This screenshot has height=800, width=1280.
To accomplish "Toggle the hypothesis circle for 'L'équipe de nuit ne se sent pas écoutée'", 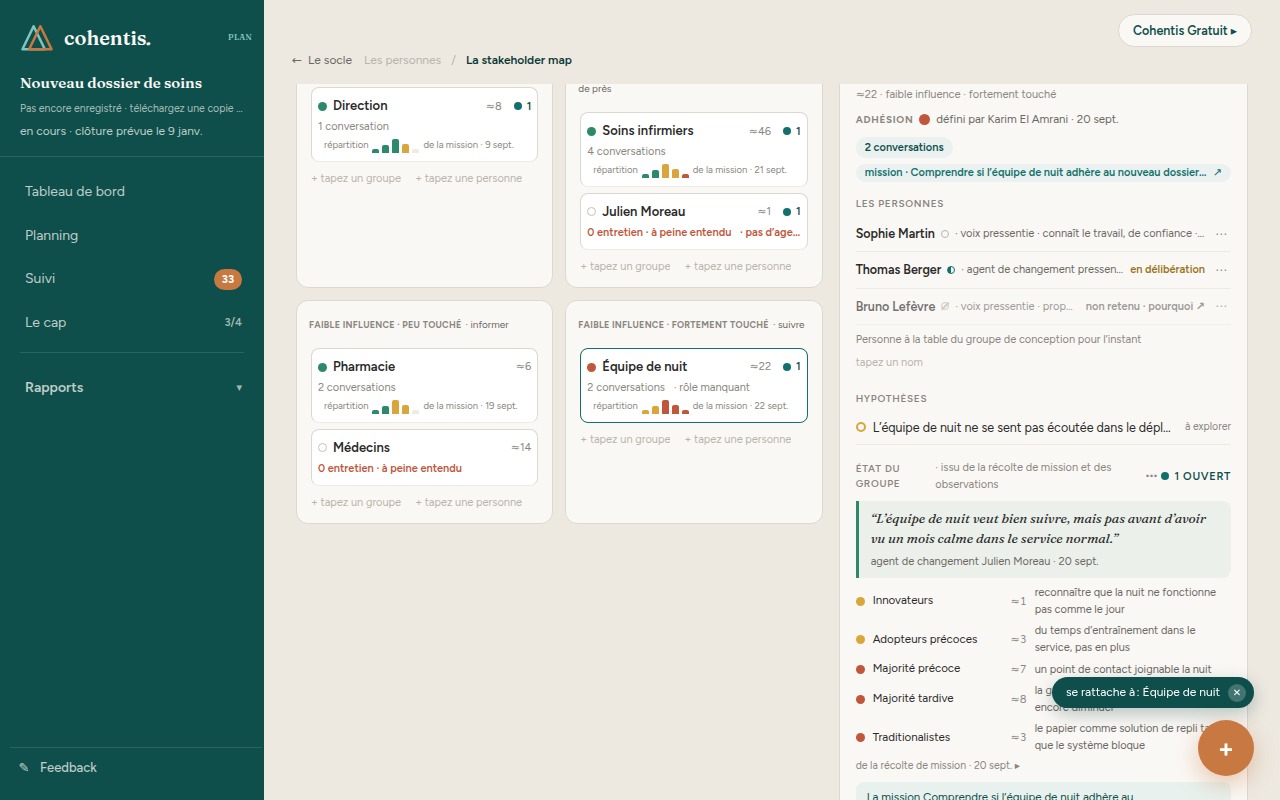I will pos(861,427).
